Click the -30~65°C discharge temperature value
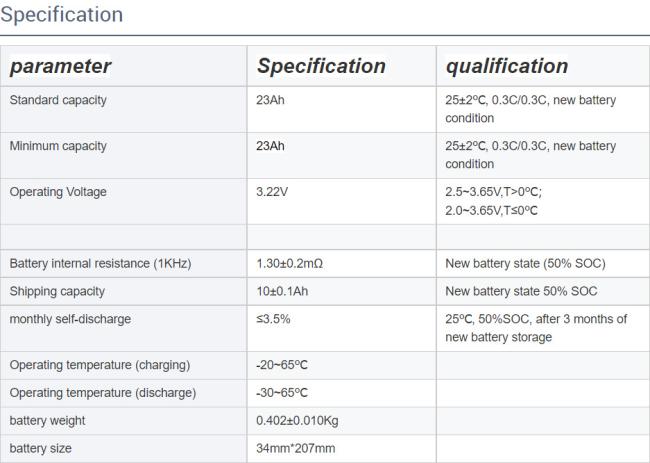Screen dimensions: 650x463 click(282, 393)
